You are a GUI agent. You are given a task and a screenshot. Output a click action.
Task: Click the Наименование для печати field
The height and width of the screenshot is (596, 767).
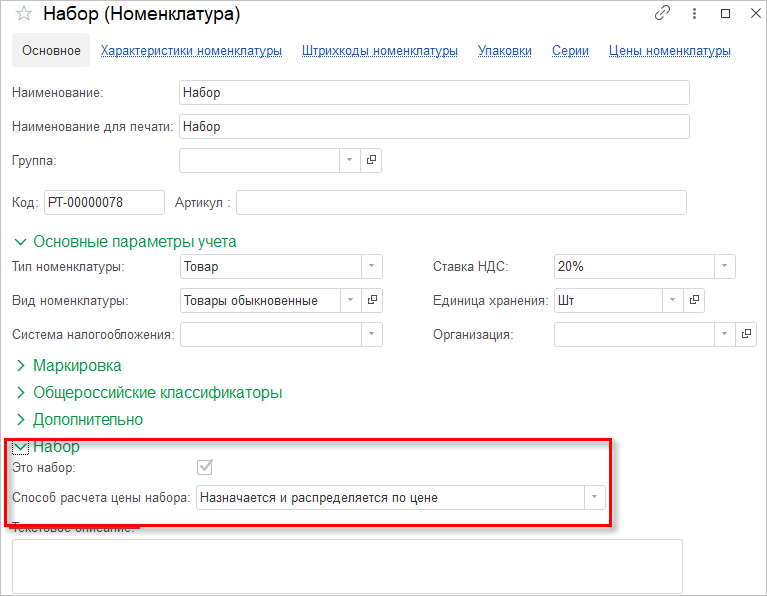[434, 127]
